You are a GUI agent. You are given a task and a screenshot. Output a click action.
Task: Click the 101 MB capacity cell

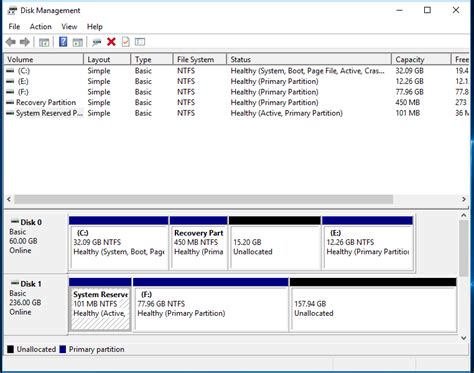click(x=408, y=113)
